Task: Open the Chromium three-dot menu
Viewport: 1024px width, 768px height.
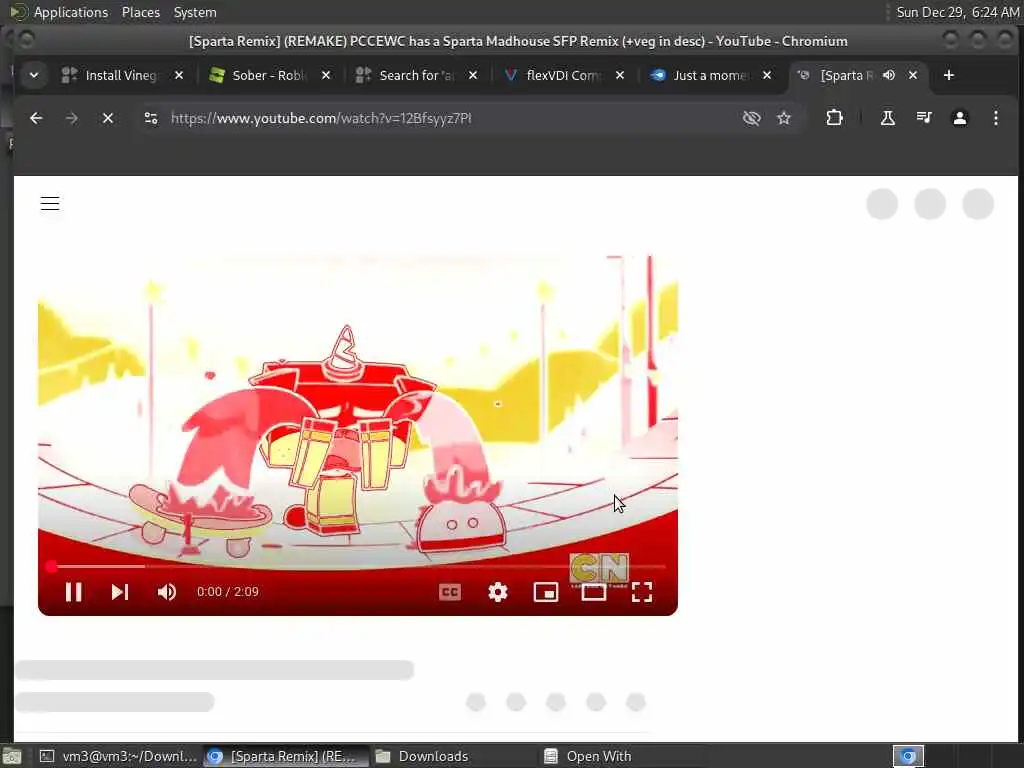Action: click(995, 118)
